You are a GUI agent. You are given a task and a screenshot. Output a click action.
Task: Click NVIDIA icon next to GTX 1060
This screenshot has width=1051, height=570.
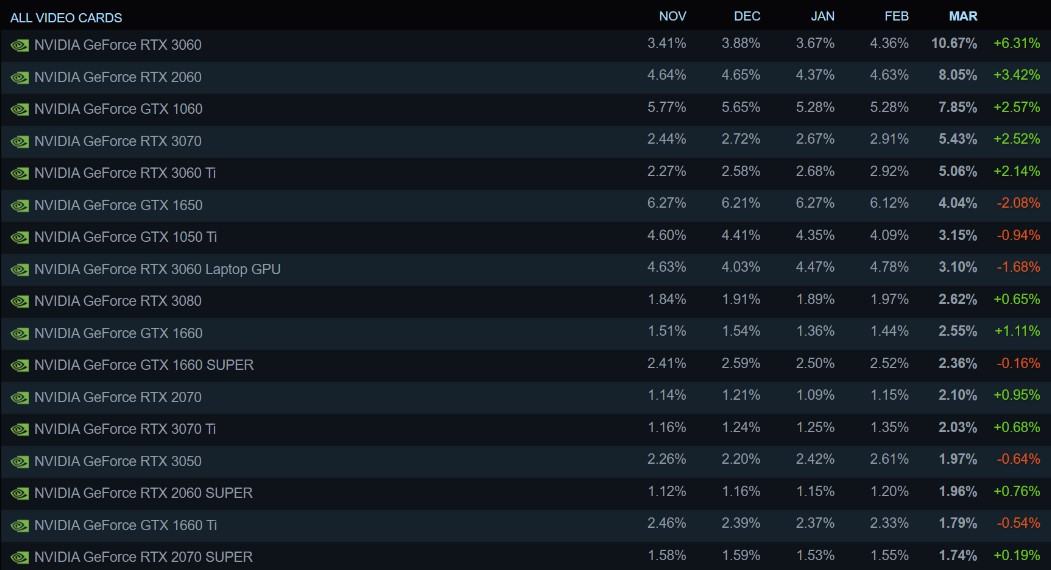tap(20, 109)
